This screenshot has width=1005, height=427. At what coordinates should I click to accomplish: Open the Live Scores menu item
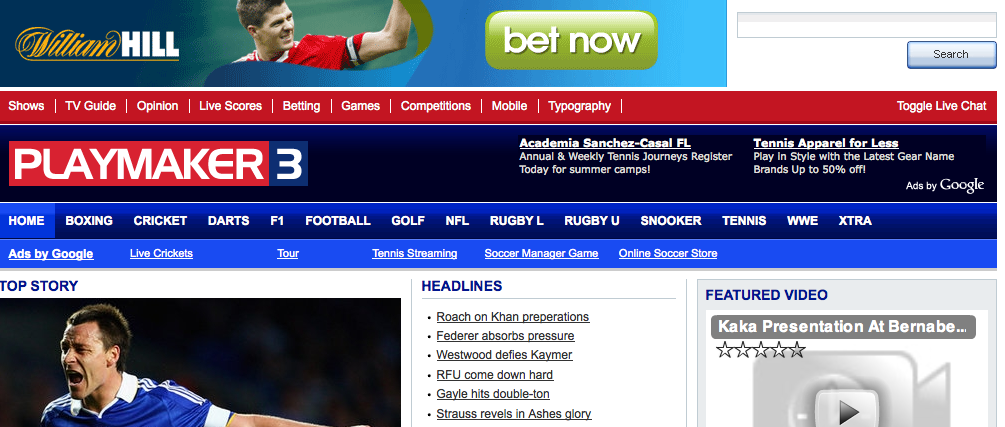(x=230, y=106)
